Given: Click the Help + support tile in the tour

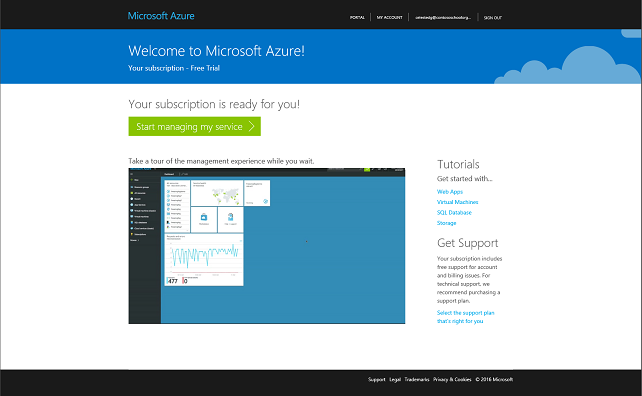Looking at the screenshot, I should coord(231,219).
